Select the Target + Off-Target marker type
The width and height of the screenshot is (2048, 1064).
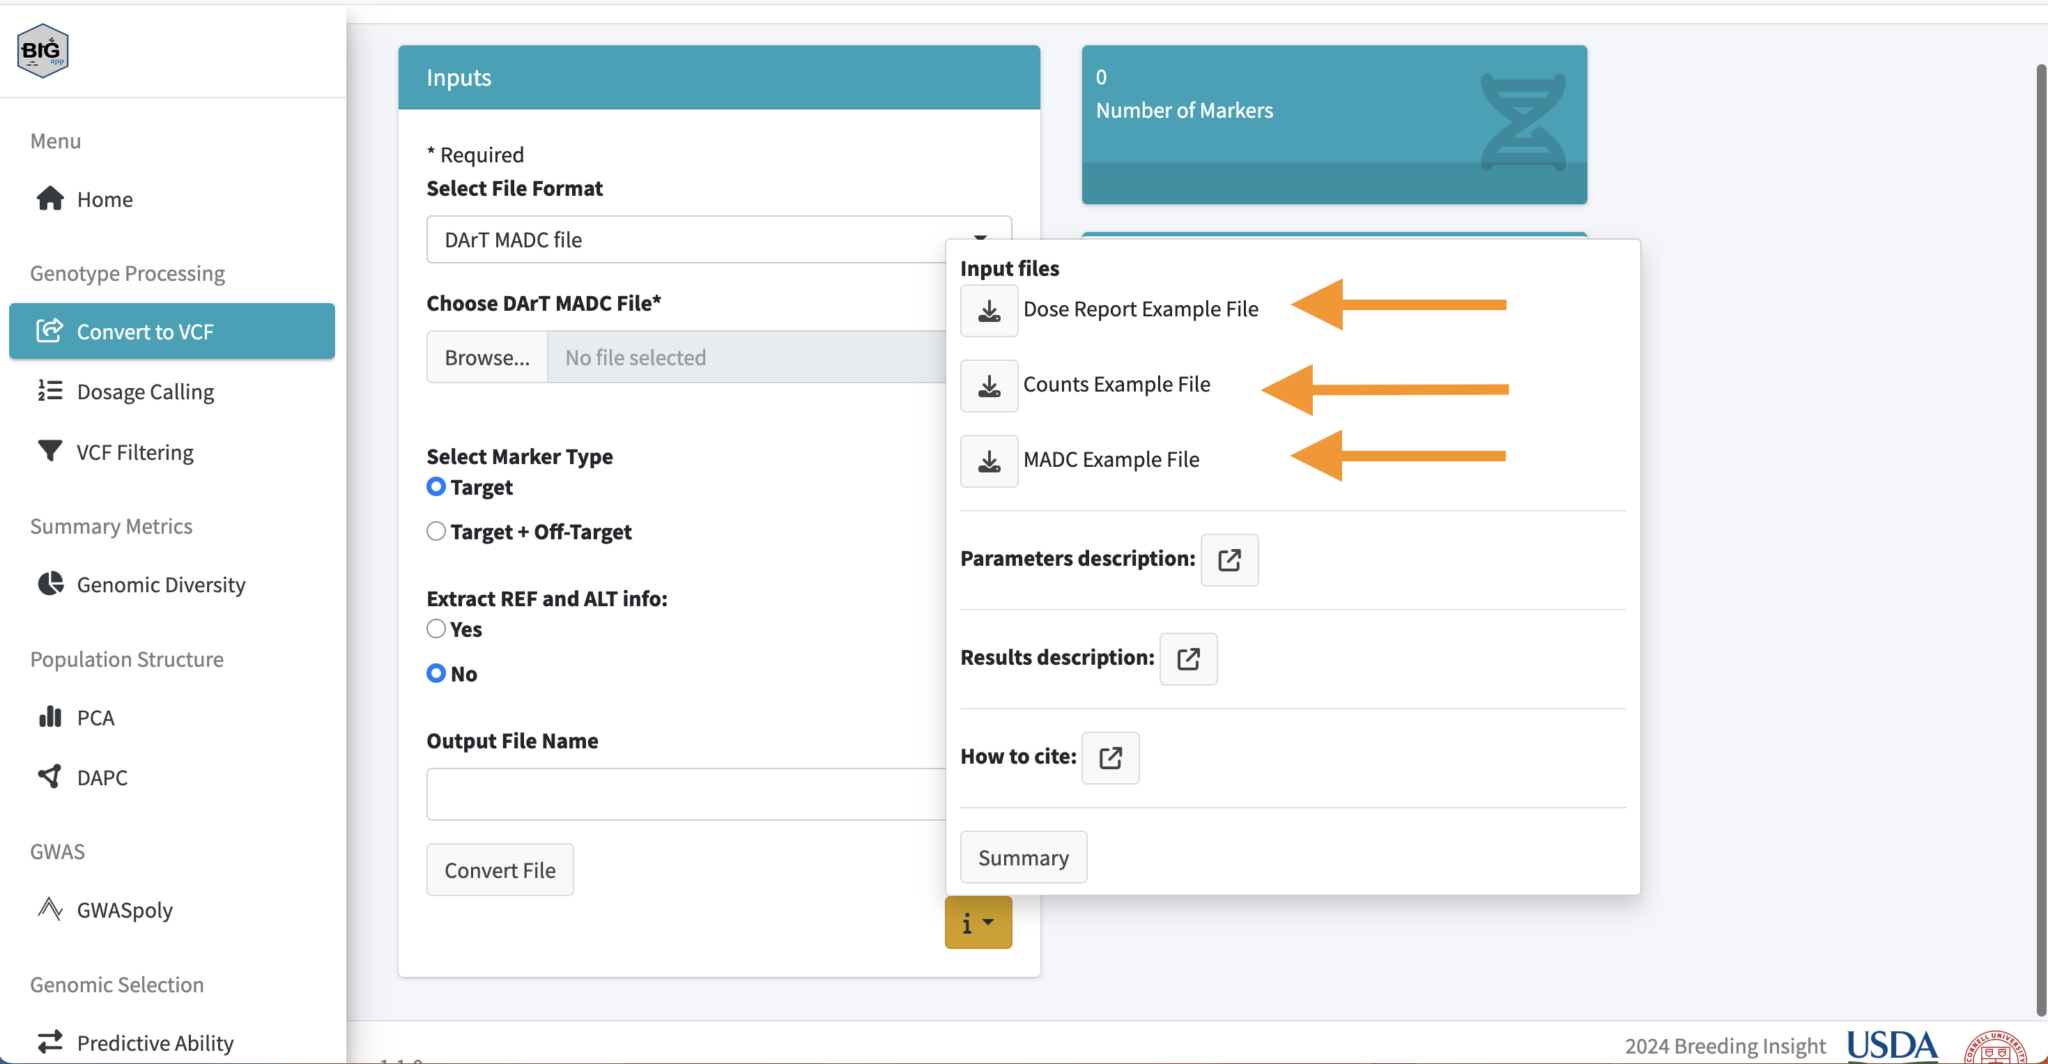[436, 531]
